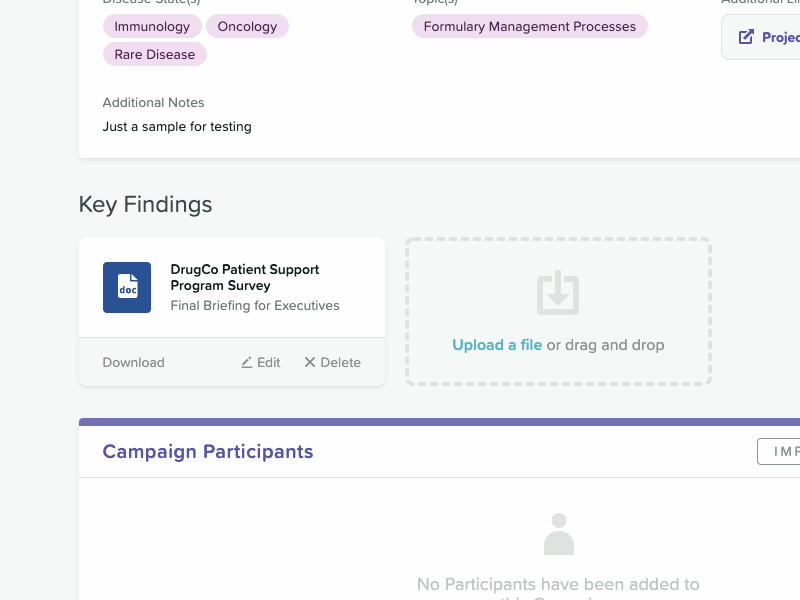The image size is (800, 600).
Task: Click the Edit text label on file card
Action: pos(269,362)
